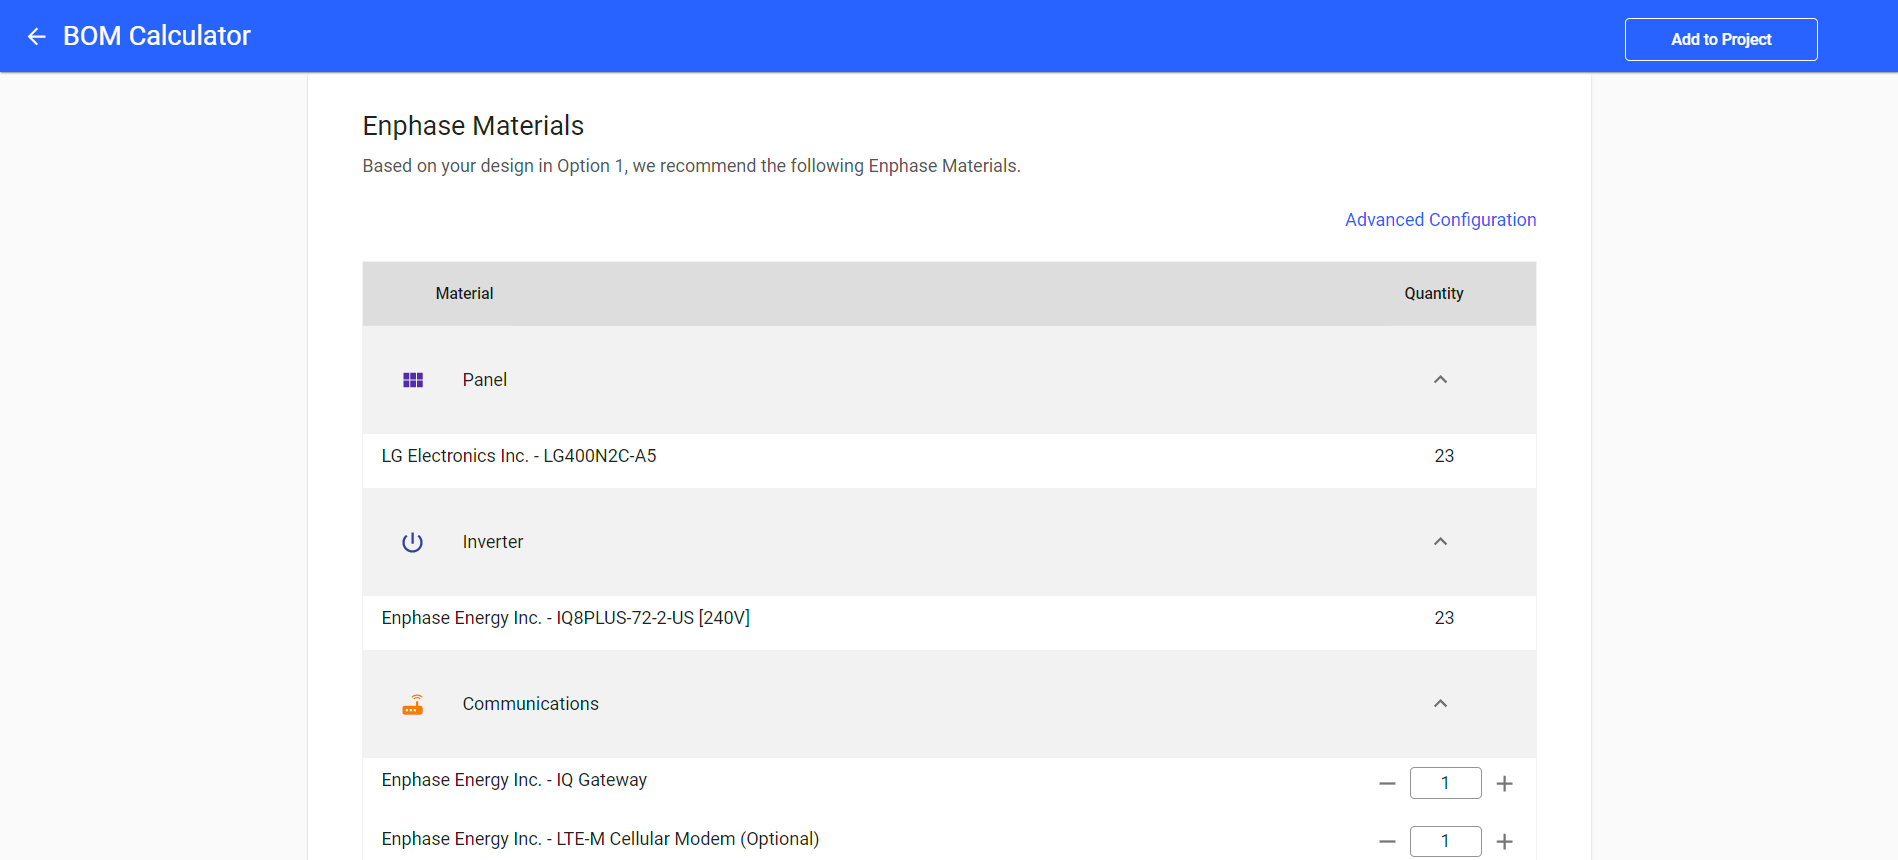The width and height of the screenshot is (1898, 860).
Task: Focus the IQ Gateway quantity field
Action: [x=1445, y=783]
